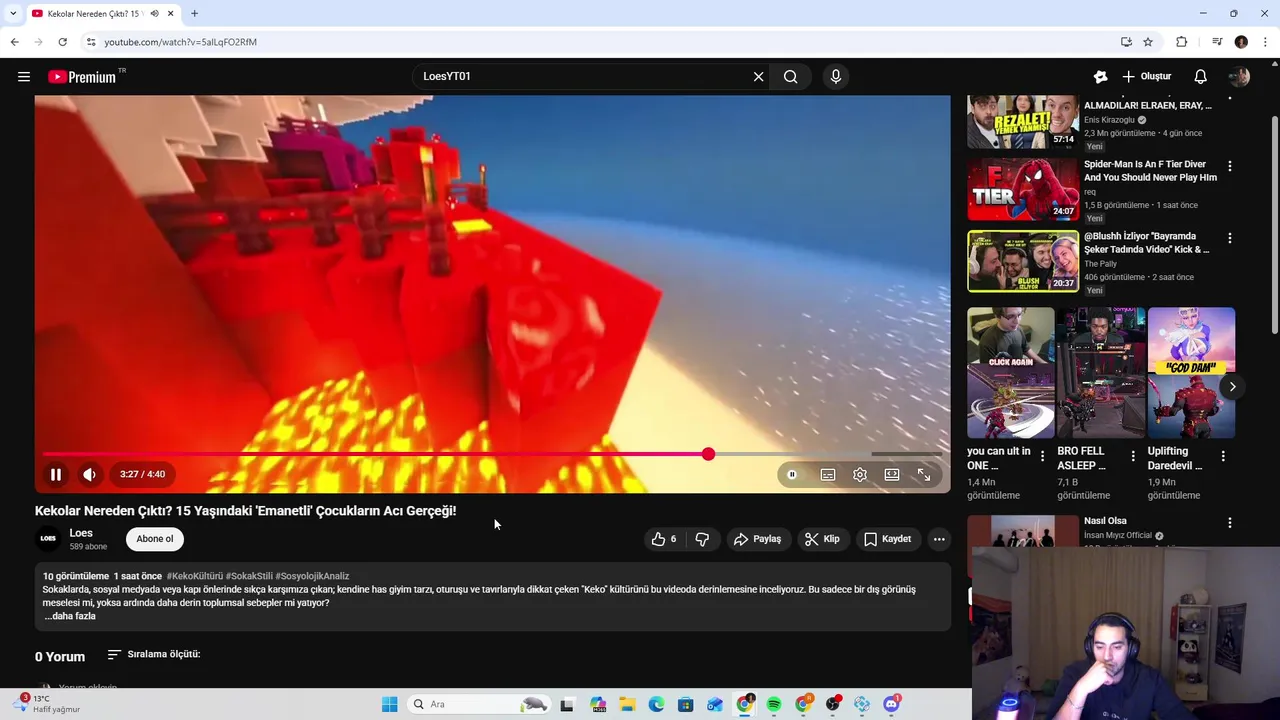Screen dimensions: 1280x720
Task: Open the Nasıl Olsa video title
Action: pyautogui.click(x=1105, y=521)
